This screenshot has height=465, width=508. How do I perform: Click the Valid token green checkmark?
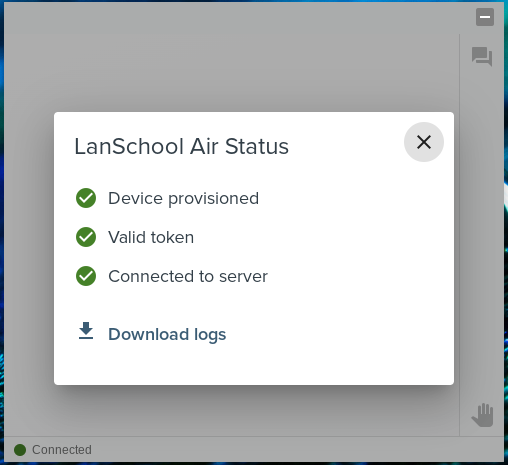tap(86, 237)
